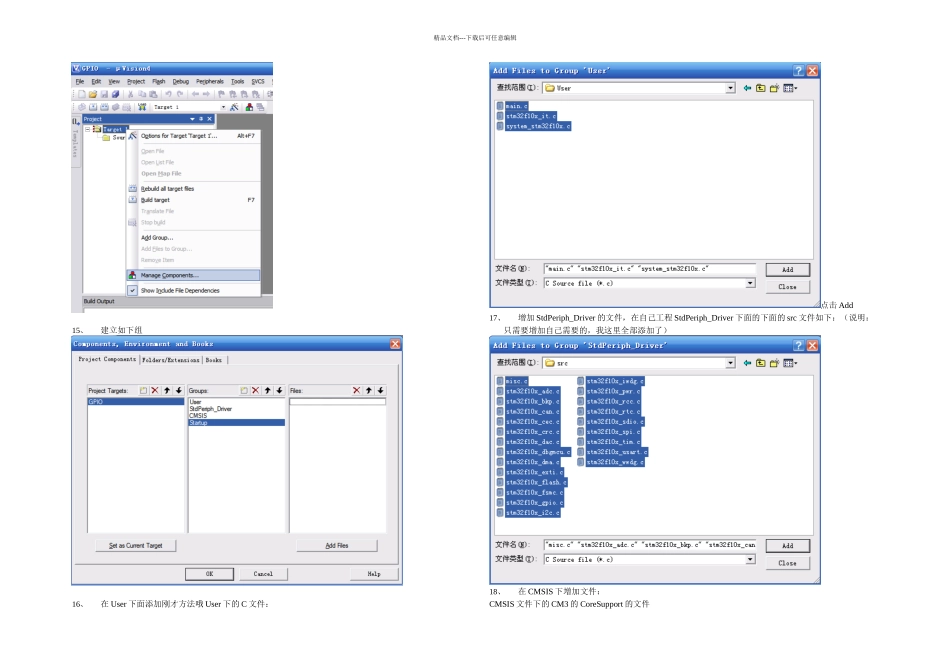Click New file icon in µVision toolbar
Viewport: 950px width, 672px height.
pos(81,95)
